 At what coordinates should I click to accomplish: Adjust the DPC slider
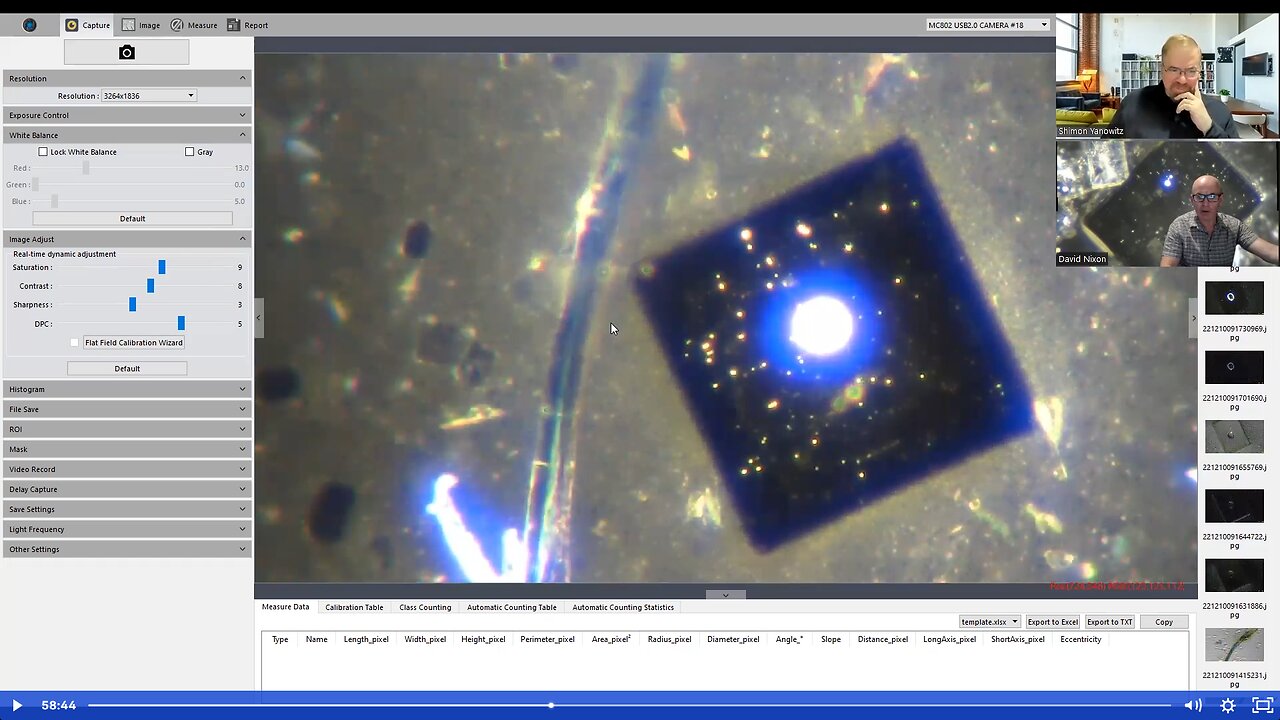(181, 324)
